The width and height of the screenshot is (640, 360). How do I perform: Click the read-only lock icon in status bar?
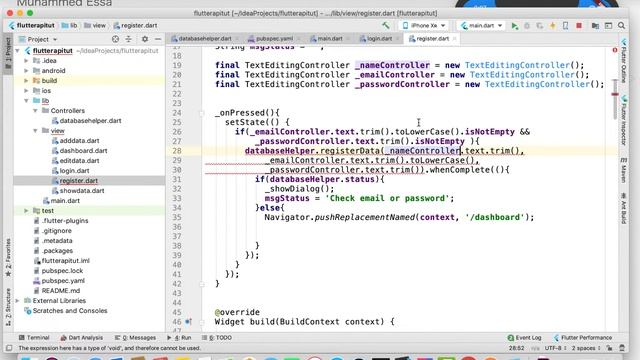[x=609, y=348]
